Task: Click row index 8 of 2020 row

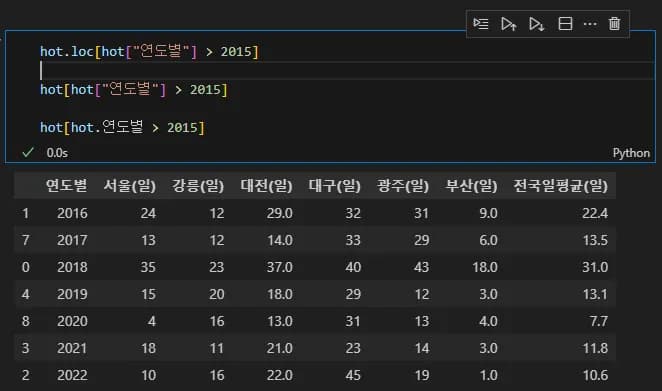Action: click(26, 321)
